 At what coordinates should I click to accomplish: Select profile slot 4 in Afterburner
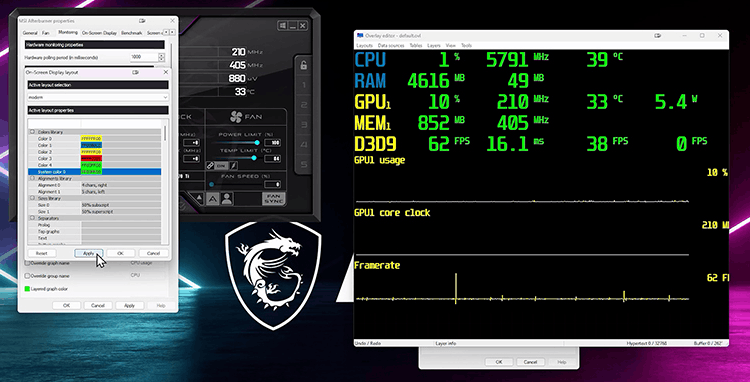coord(304,145)
